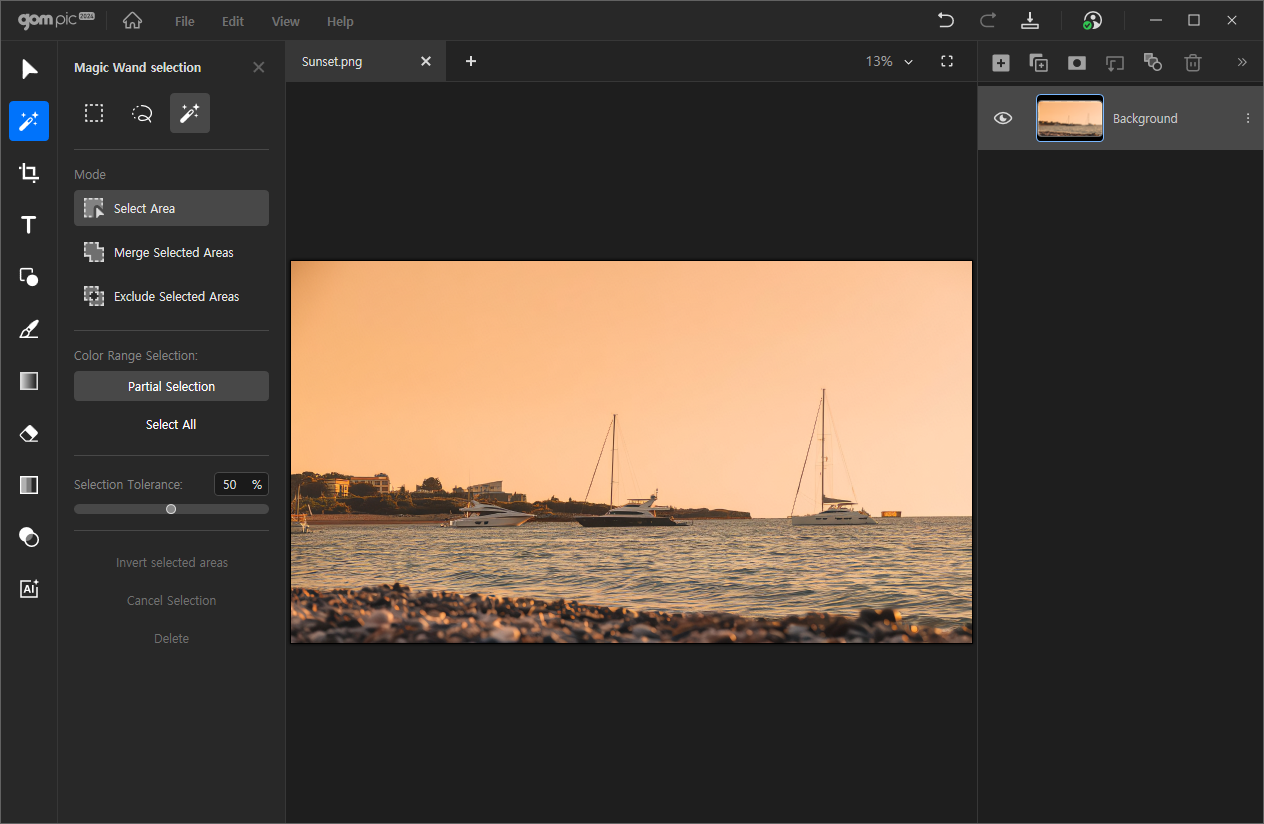
Task: Click the Select All button
Action: click(171, 425)
